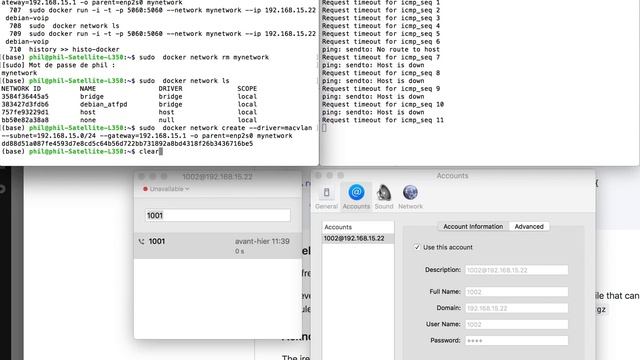Click the NETWORK ID column header text
The width and height of the screenshot is (640, 360).
(x=21, y=89)
